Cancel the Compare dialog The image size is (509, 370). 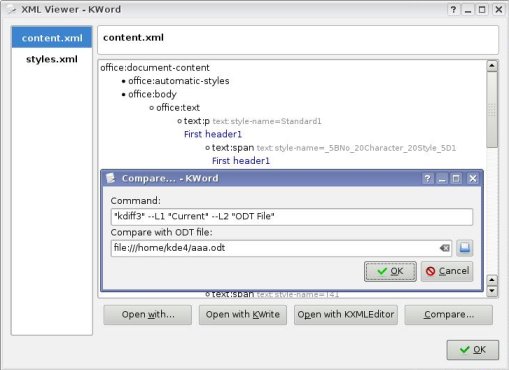447,271
